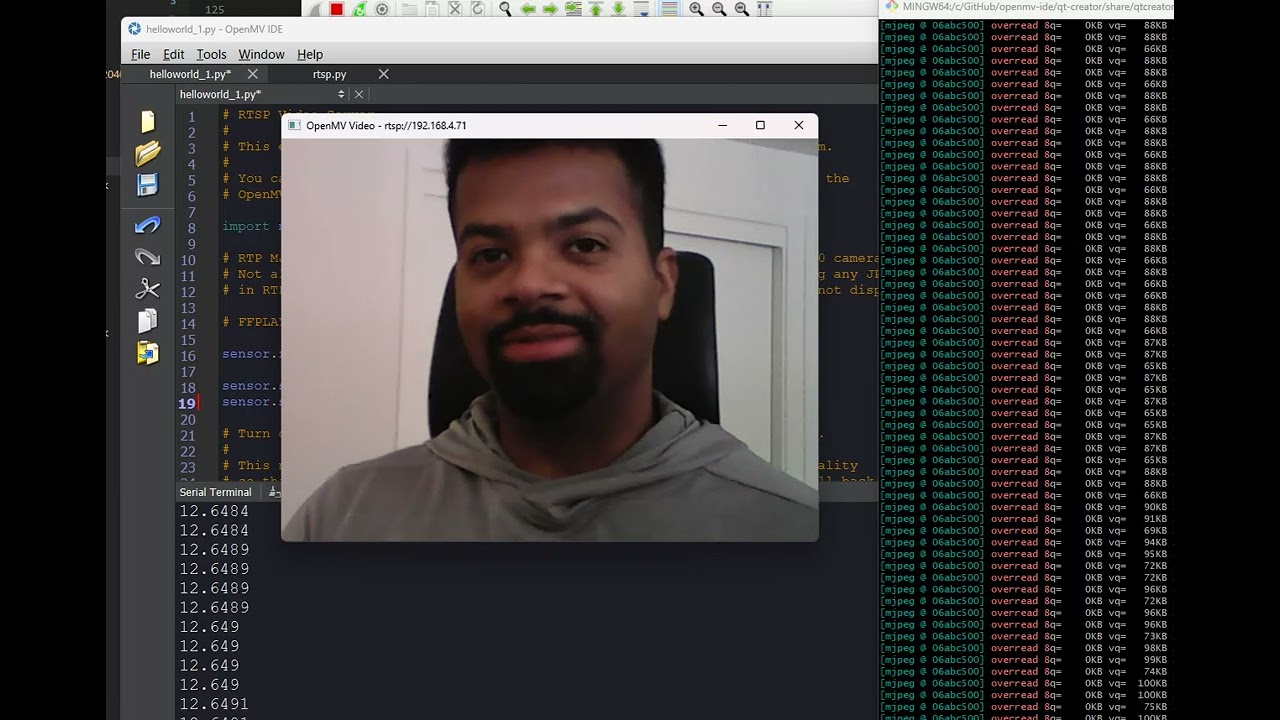Viewport: 1280px width, 720px height.
Task: Click the green right arrow icon
Action: [550, 9]
